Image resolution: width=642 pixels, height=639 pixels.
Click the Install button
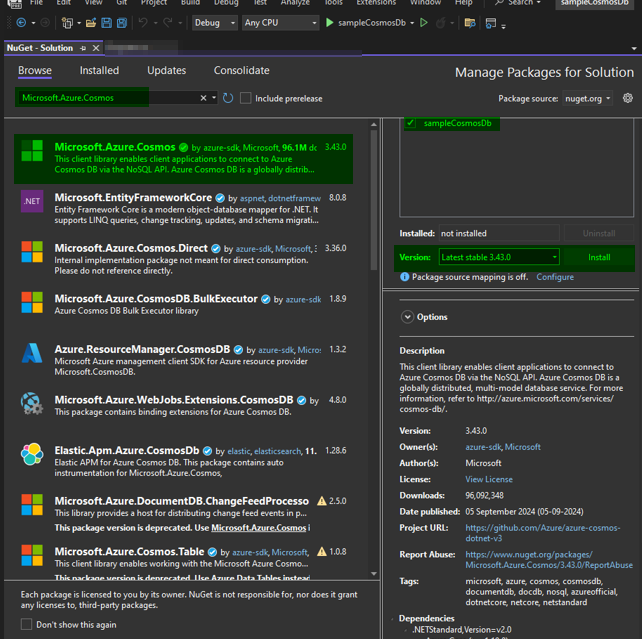(x=599, y=257)
